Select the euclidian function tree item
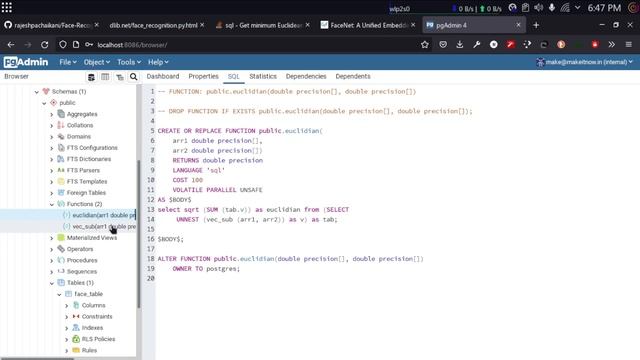This screenshot has height=360, width=640. (x=104, y=215)
